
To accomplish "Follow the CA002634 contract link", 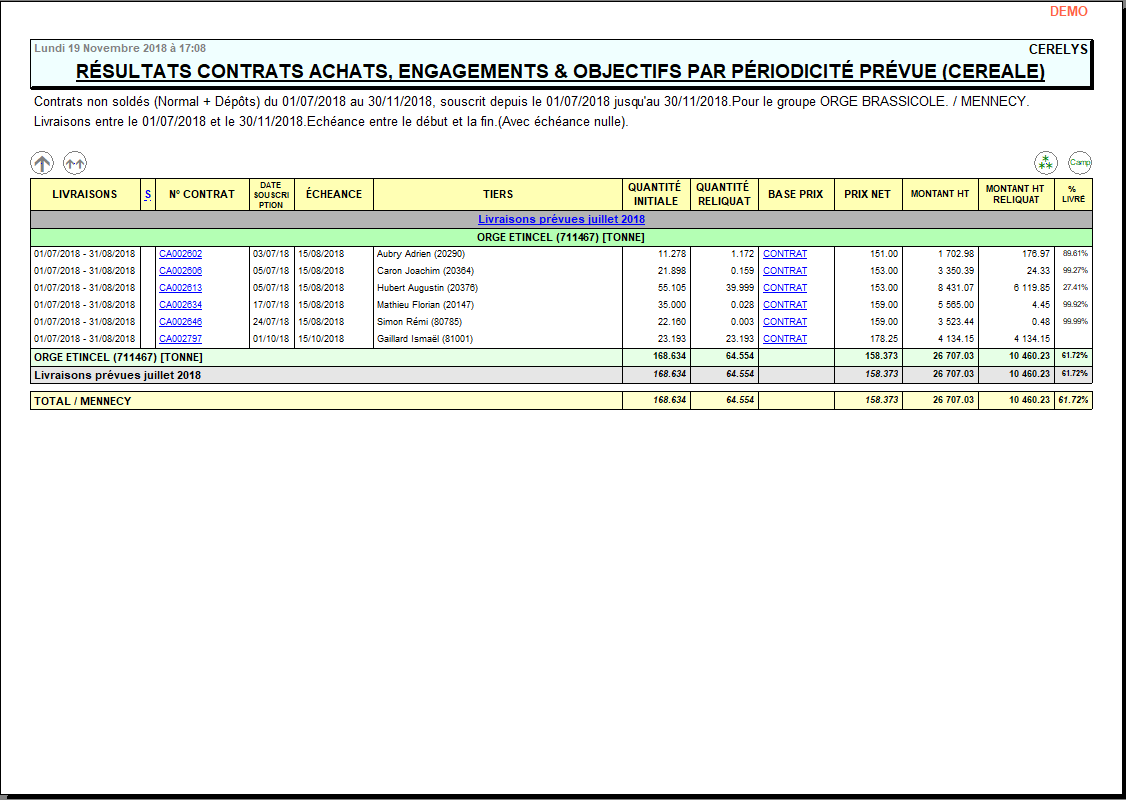I will (x=180, y=305).
